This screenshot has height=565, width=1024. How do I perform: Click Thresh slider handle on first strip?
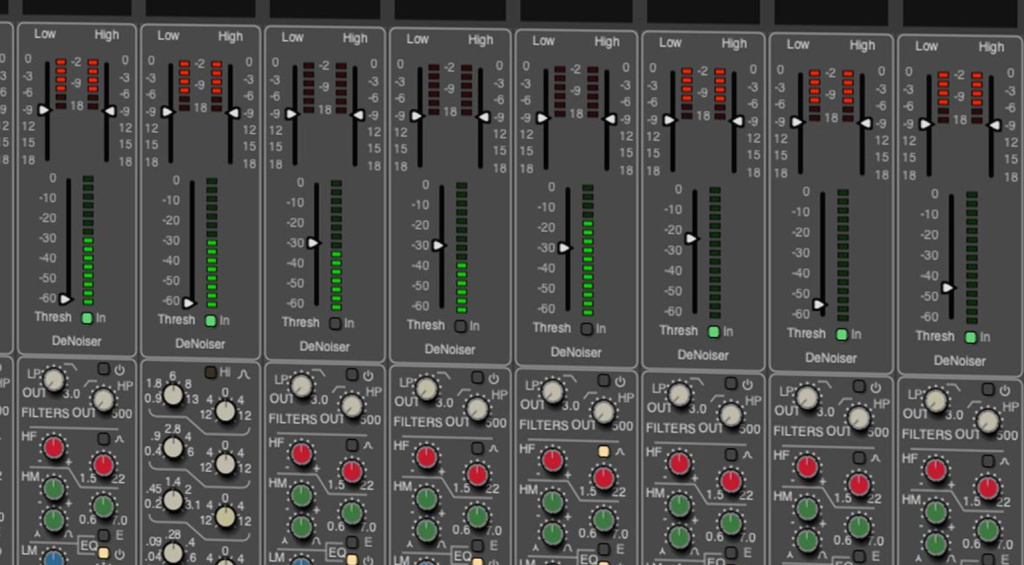pyautogui.click(x=65, y=300)
